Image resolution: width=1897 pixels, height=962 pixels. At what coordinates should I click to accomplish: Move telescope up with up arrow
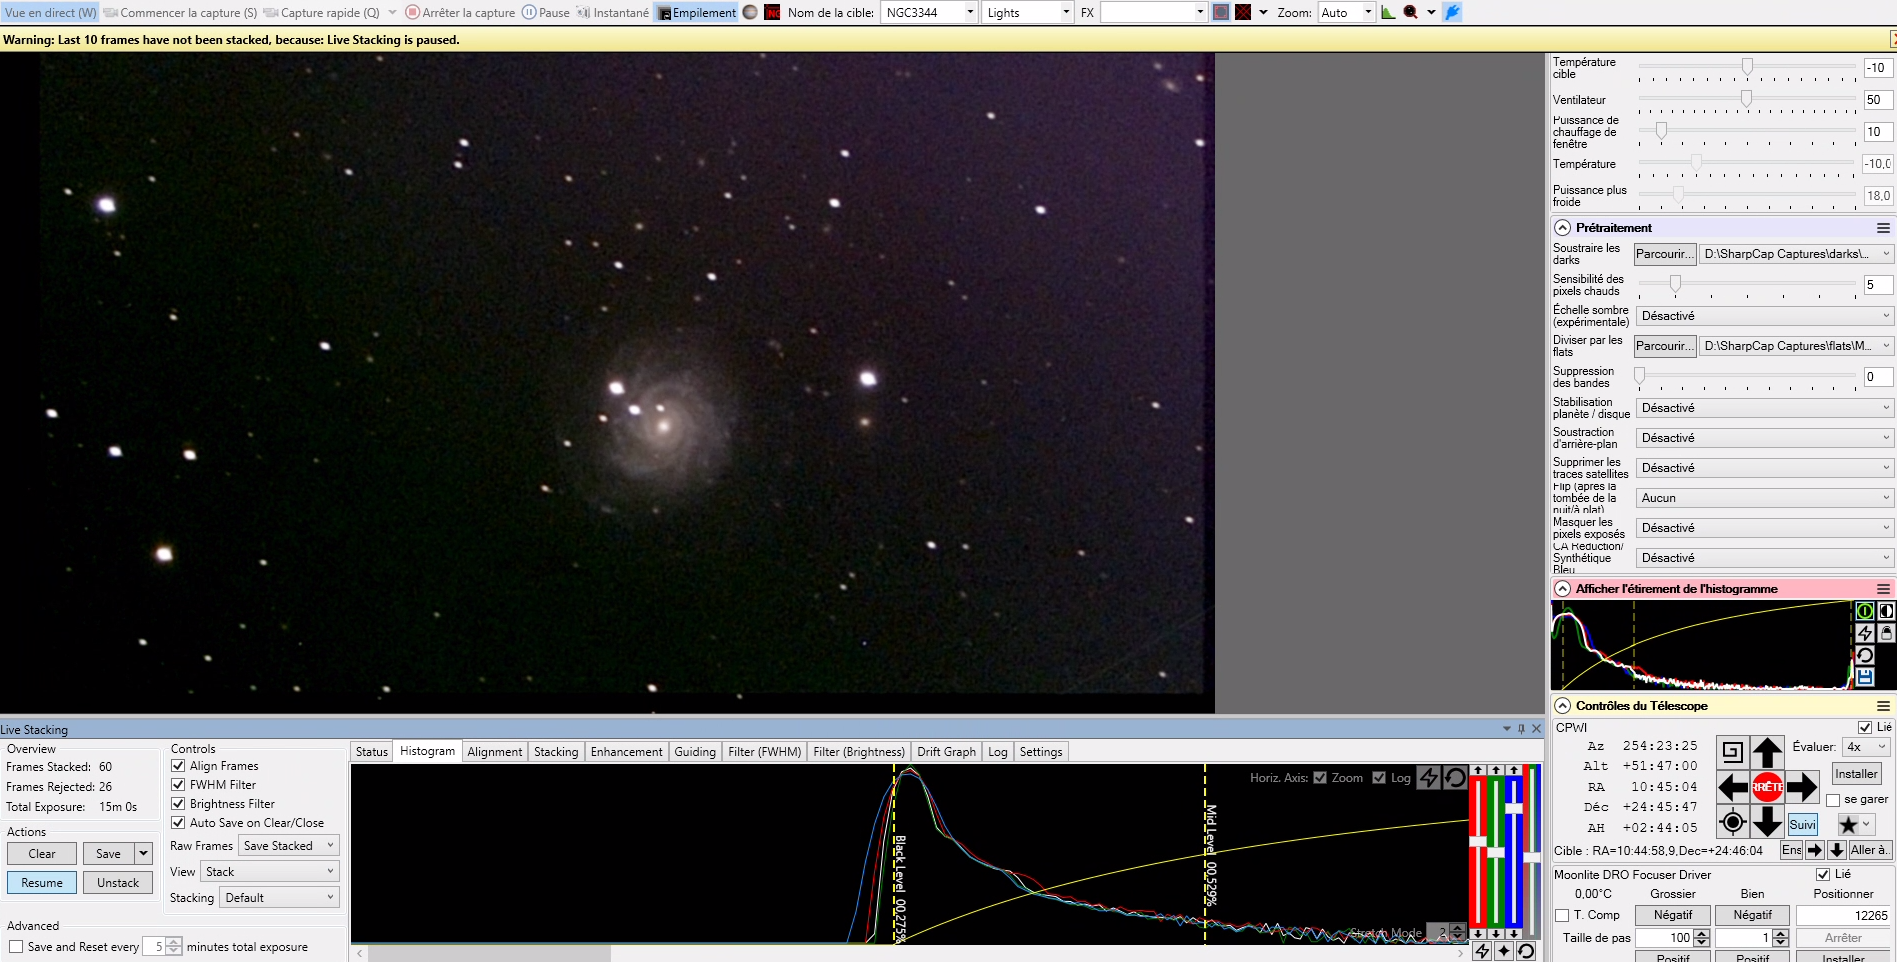click(1767, 752)
